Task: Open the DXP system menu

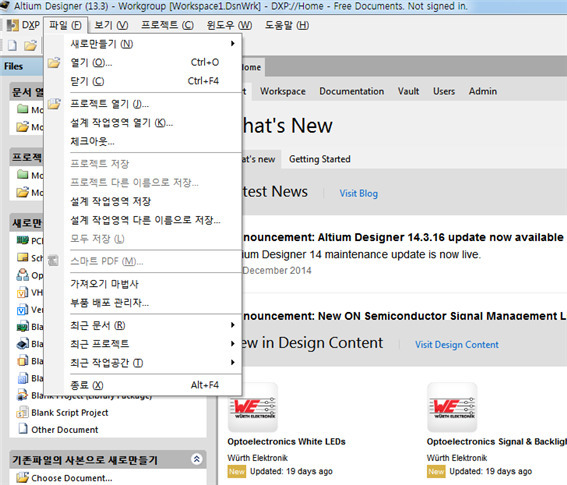Action: pos(23,25)
